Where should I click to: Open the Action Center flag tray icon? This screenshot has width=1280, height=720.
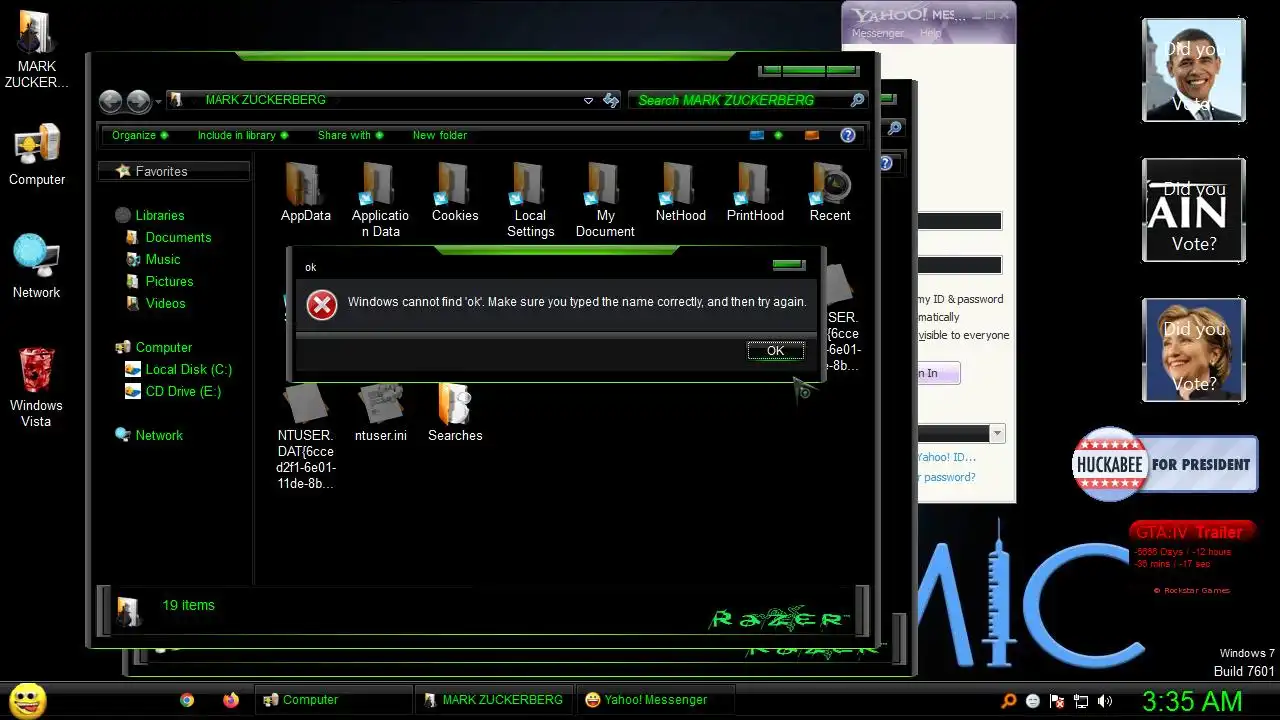pos(1057,701)
